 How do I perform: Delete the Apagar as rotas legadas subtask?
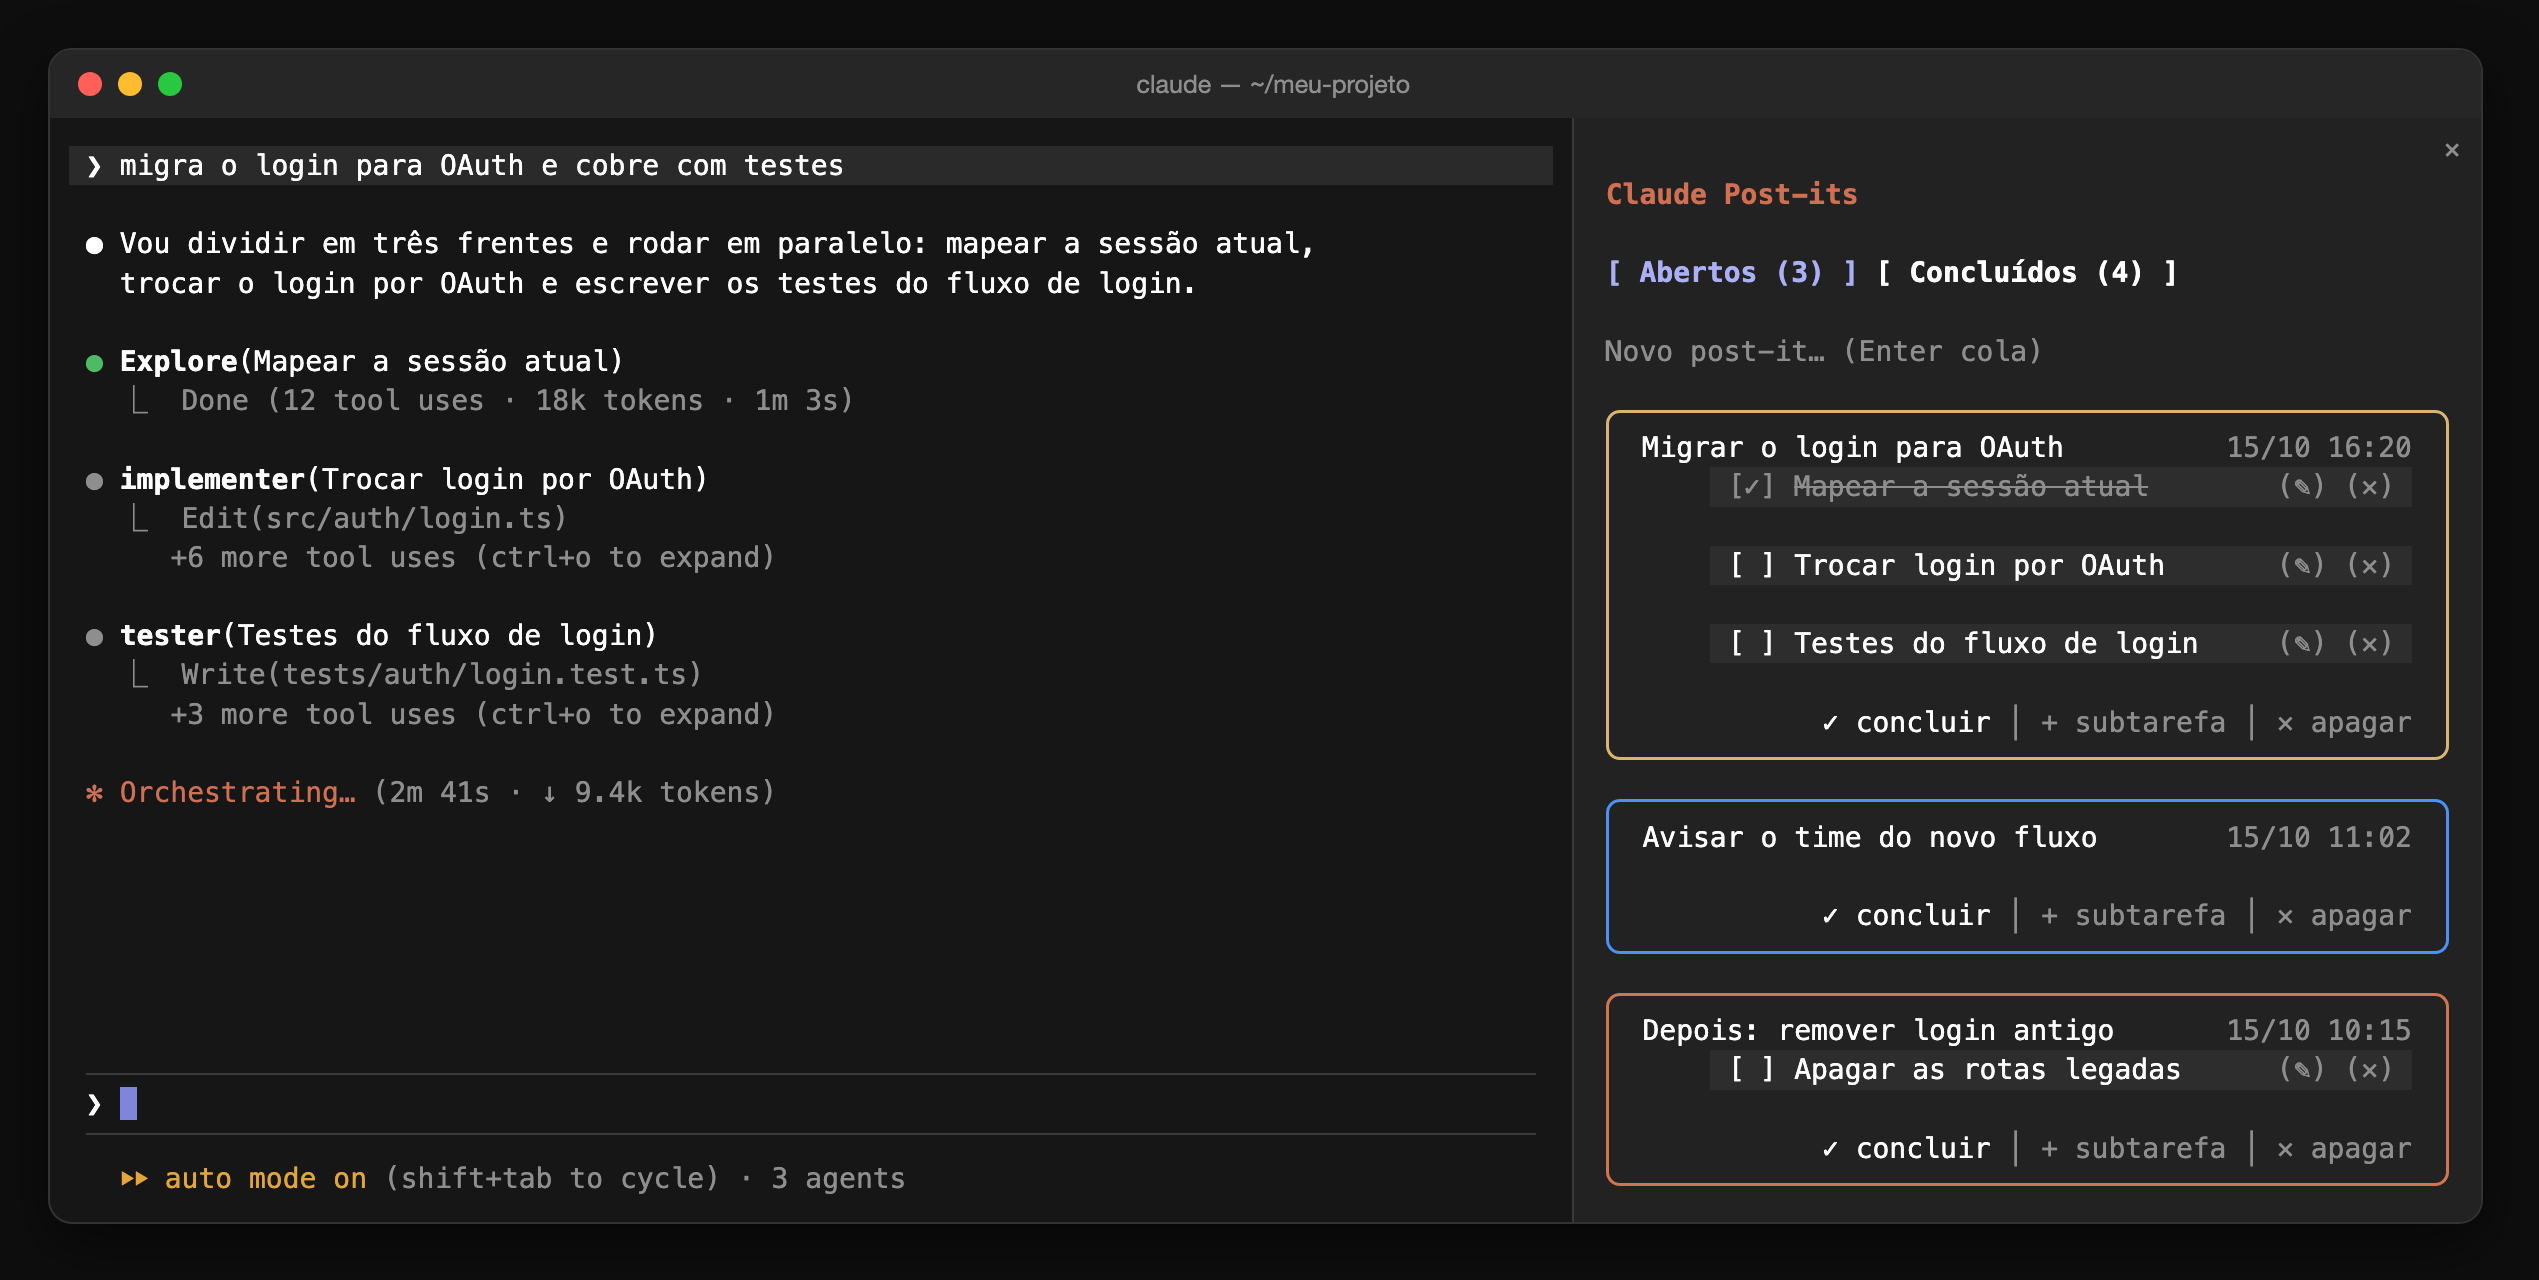pyautogui.click(x=2369, y=1069)
